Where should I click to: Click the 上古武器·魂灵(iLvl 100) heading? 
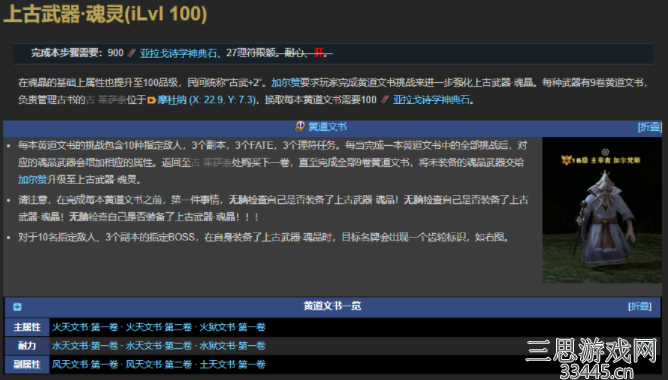click(x=105, y=14)
